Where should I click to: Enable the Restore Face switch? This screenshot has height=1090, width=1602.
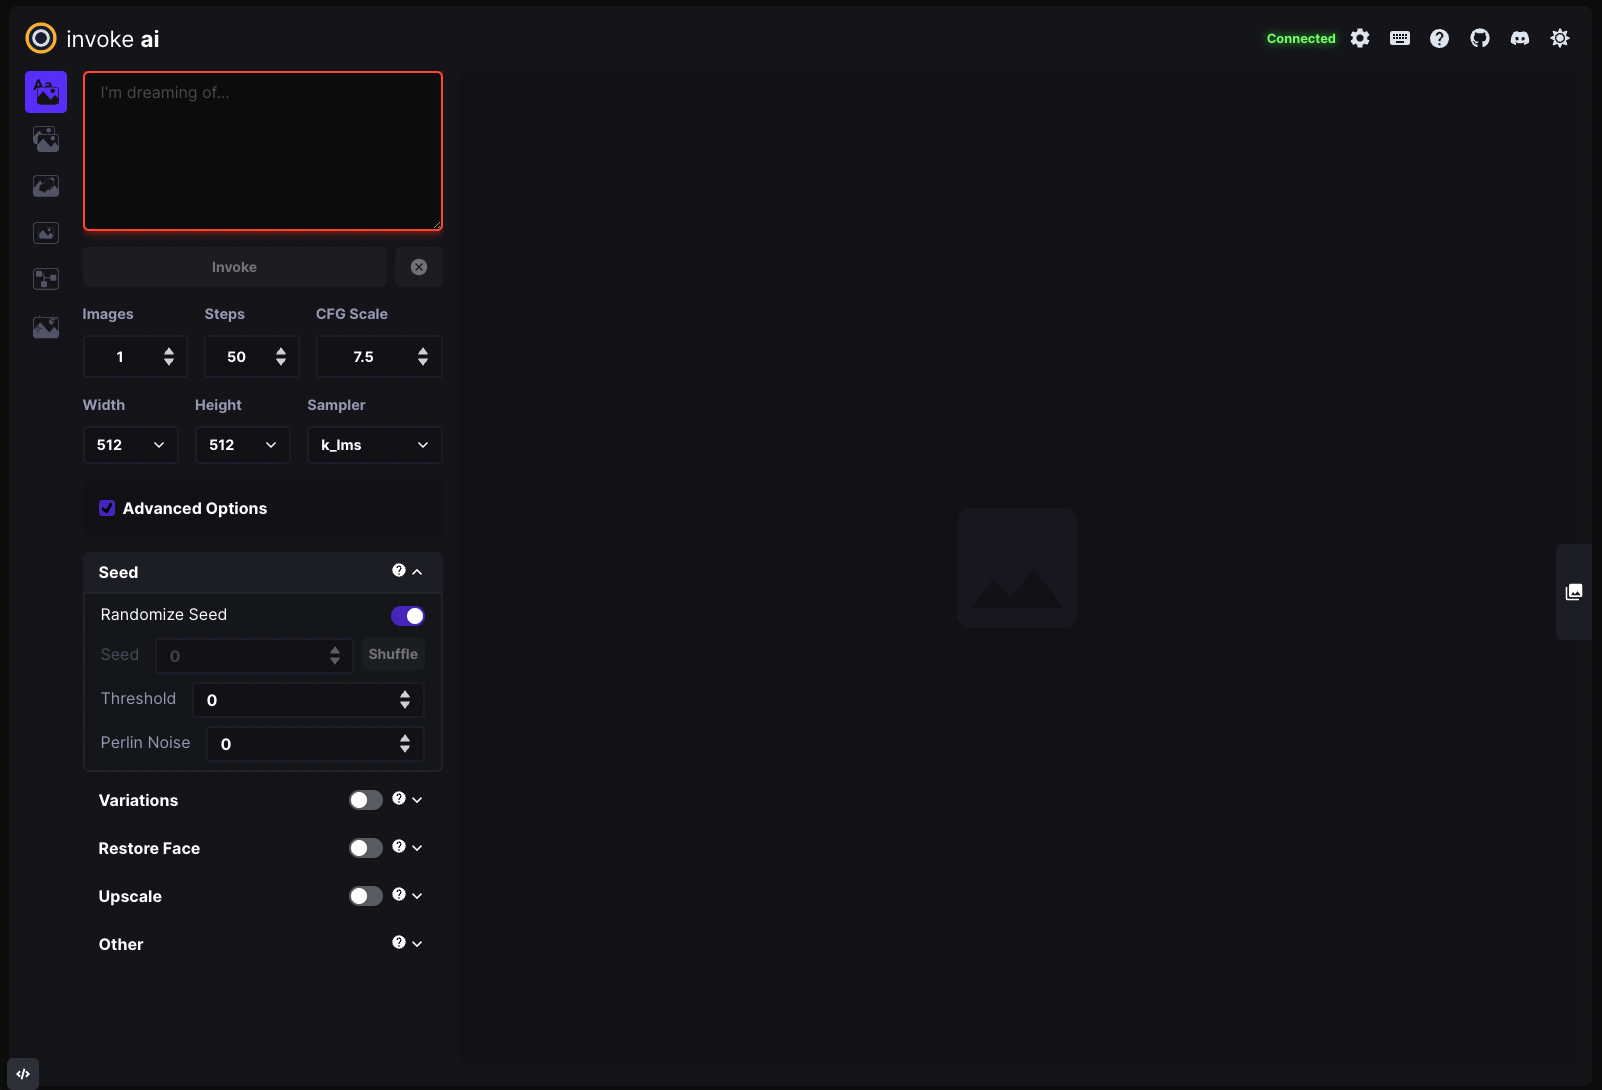(366, 848)
